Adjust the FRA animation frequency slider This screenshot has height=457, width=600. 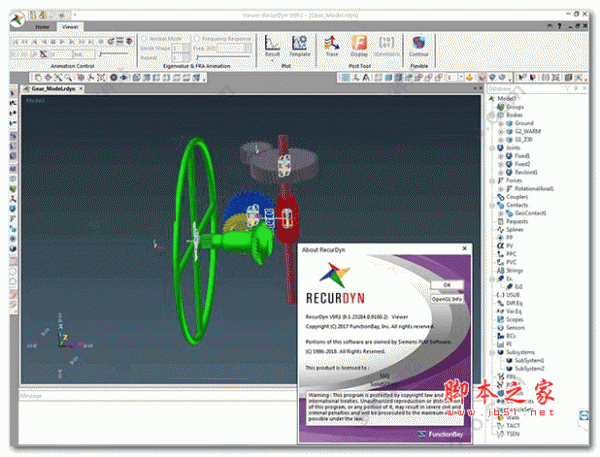pos(222,57)
